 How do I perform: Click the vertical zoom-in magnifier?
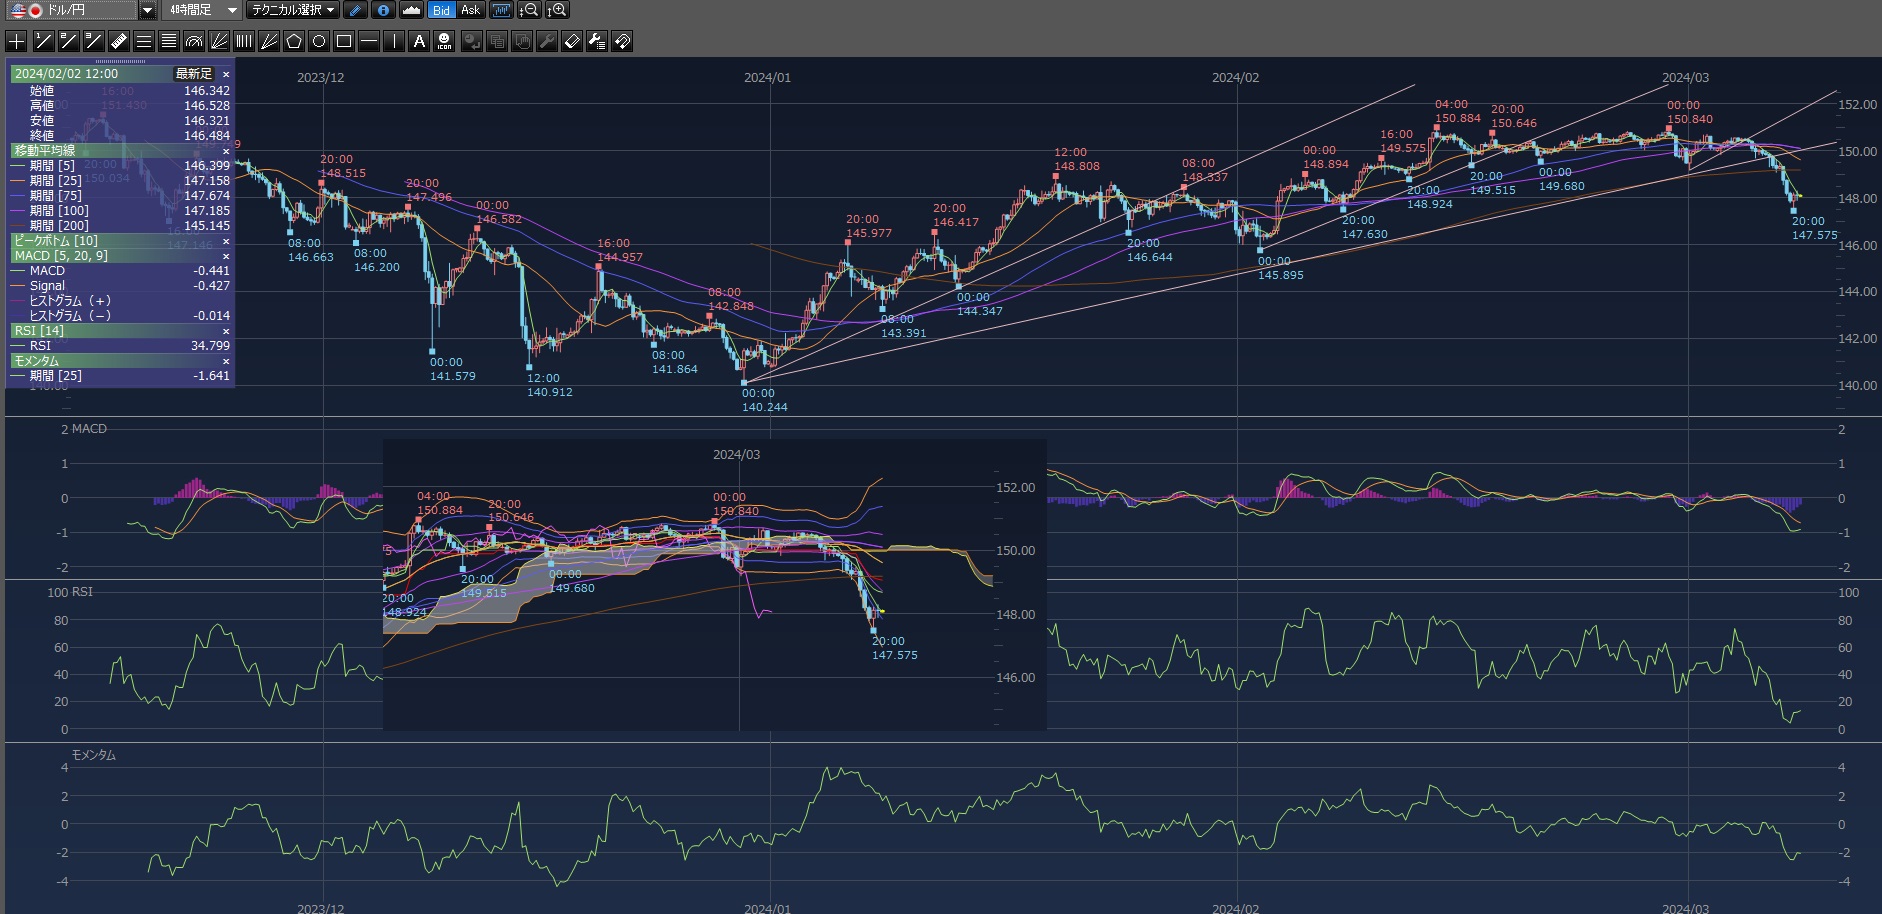pos(557,10)
